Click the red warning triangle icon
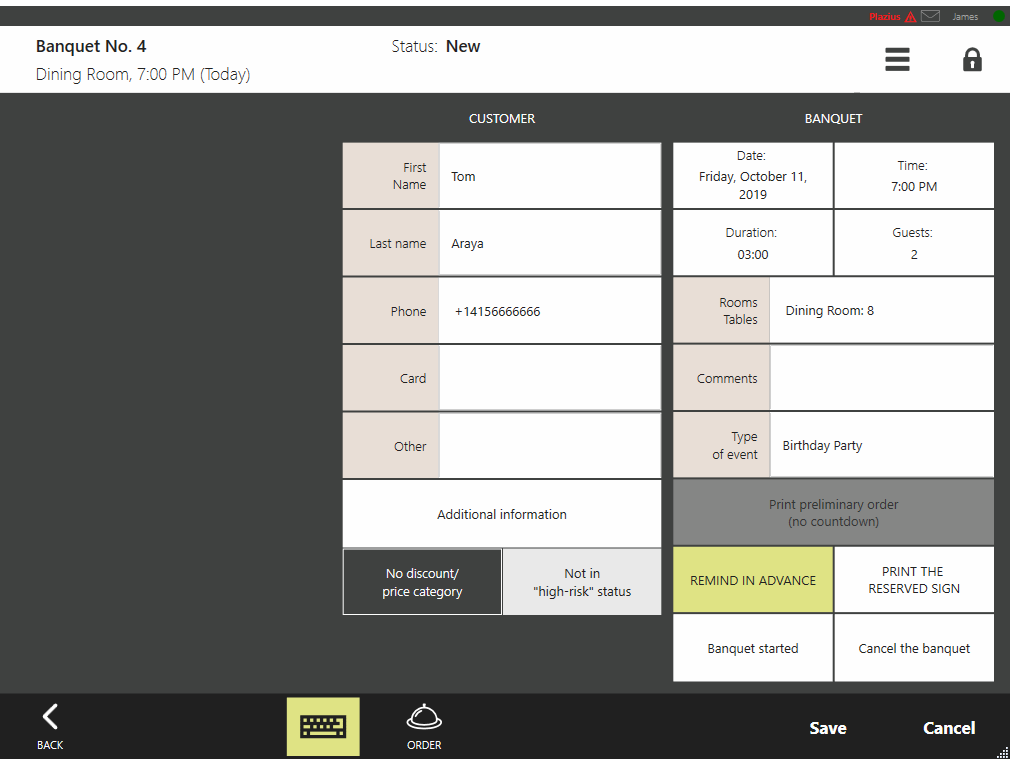This screenshot has width=1010, height=759. coord(910,17)
